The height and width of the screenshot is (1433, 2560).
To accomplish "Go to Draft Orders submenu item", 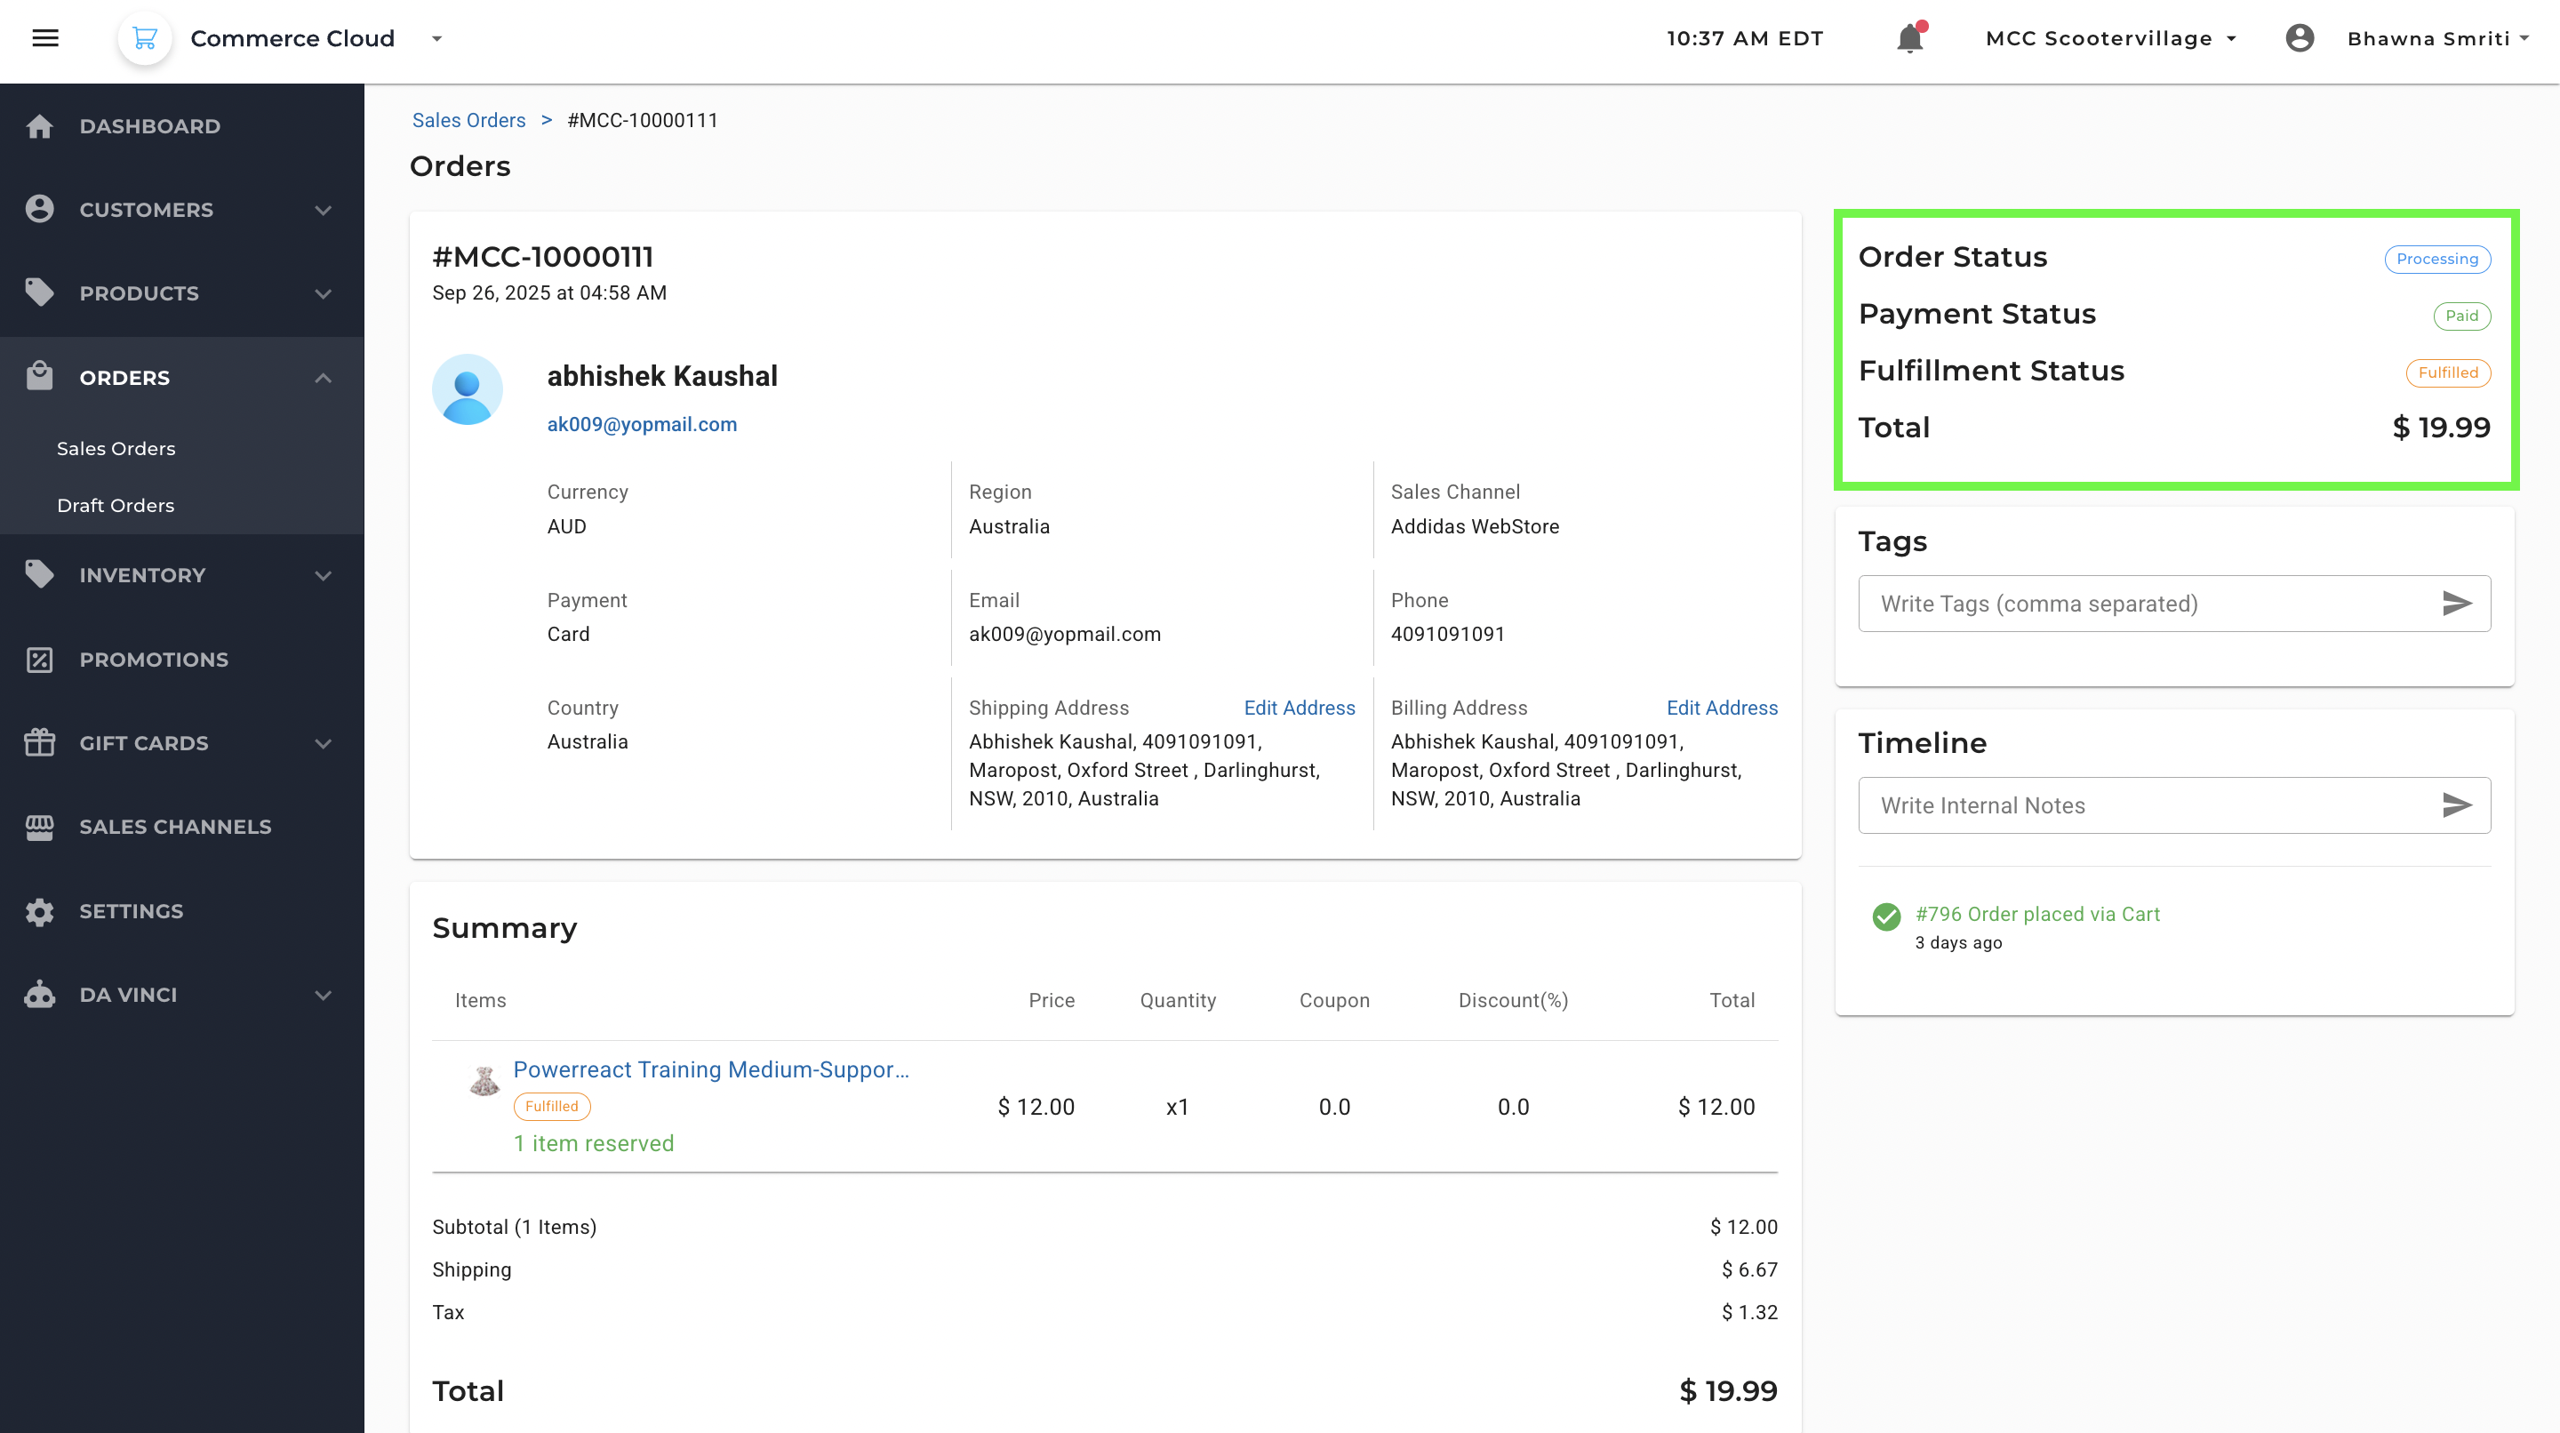I will (x=115, y=505).
